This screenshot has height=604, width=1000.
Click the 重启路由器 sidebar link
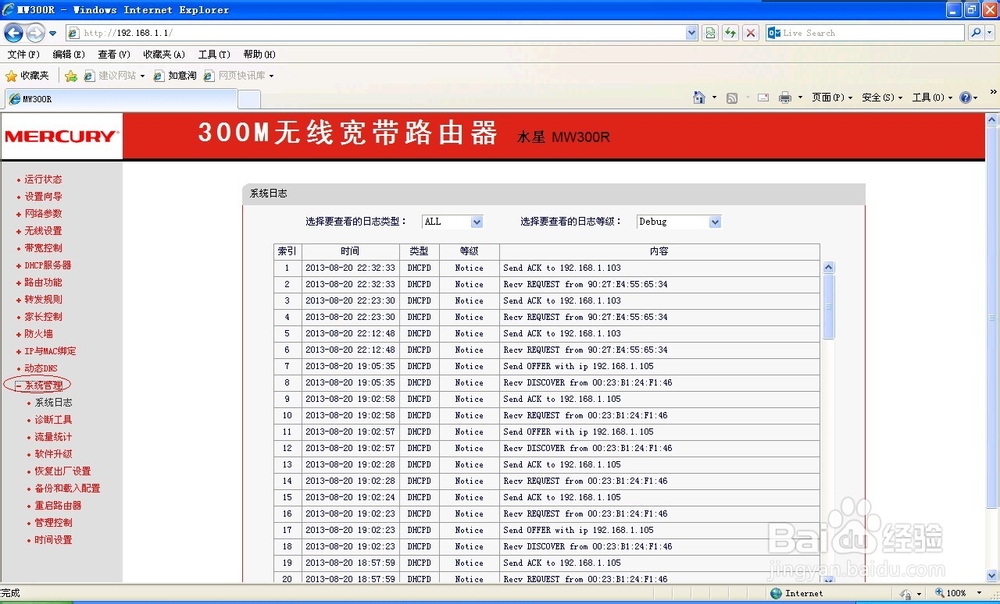pyautogui.click(x=56, y=506)
